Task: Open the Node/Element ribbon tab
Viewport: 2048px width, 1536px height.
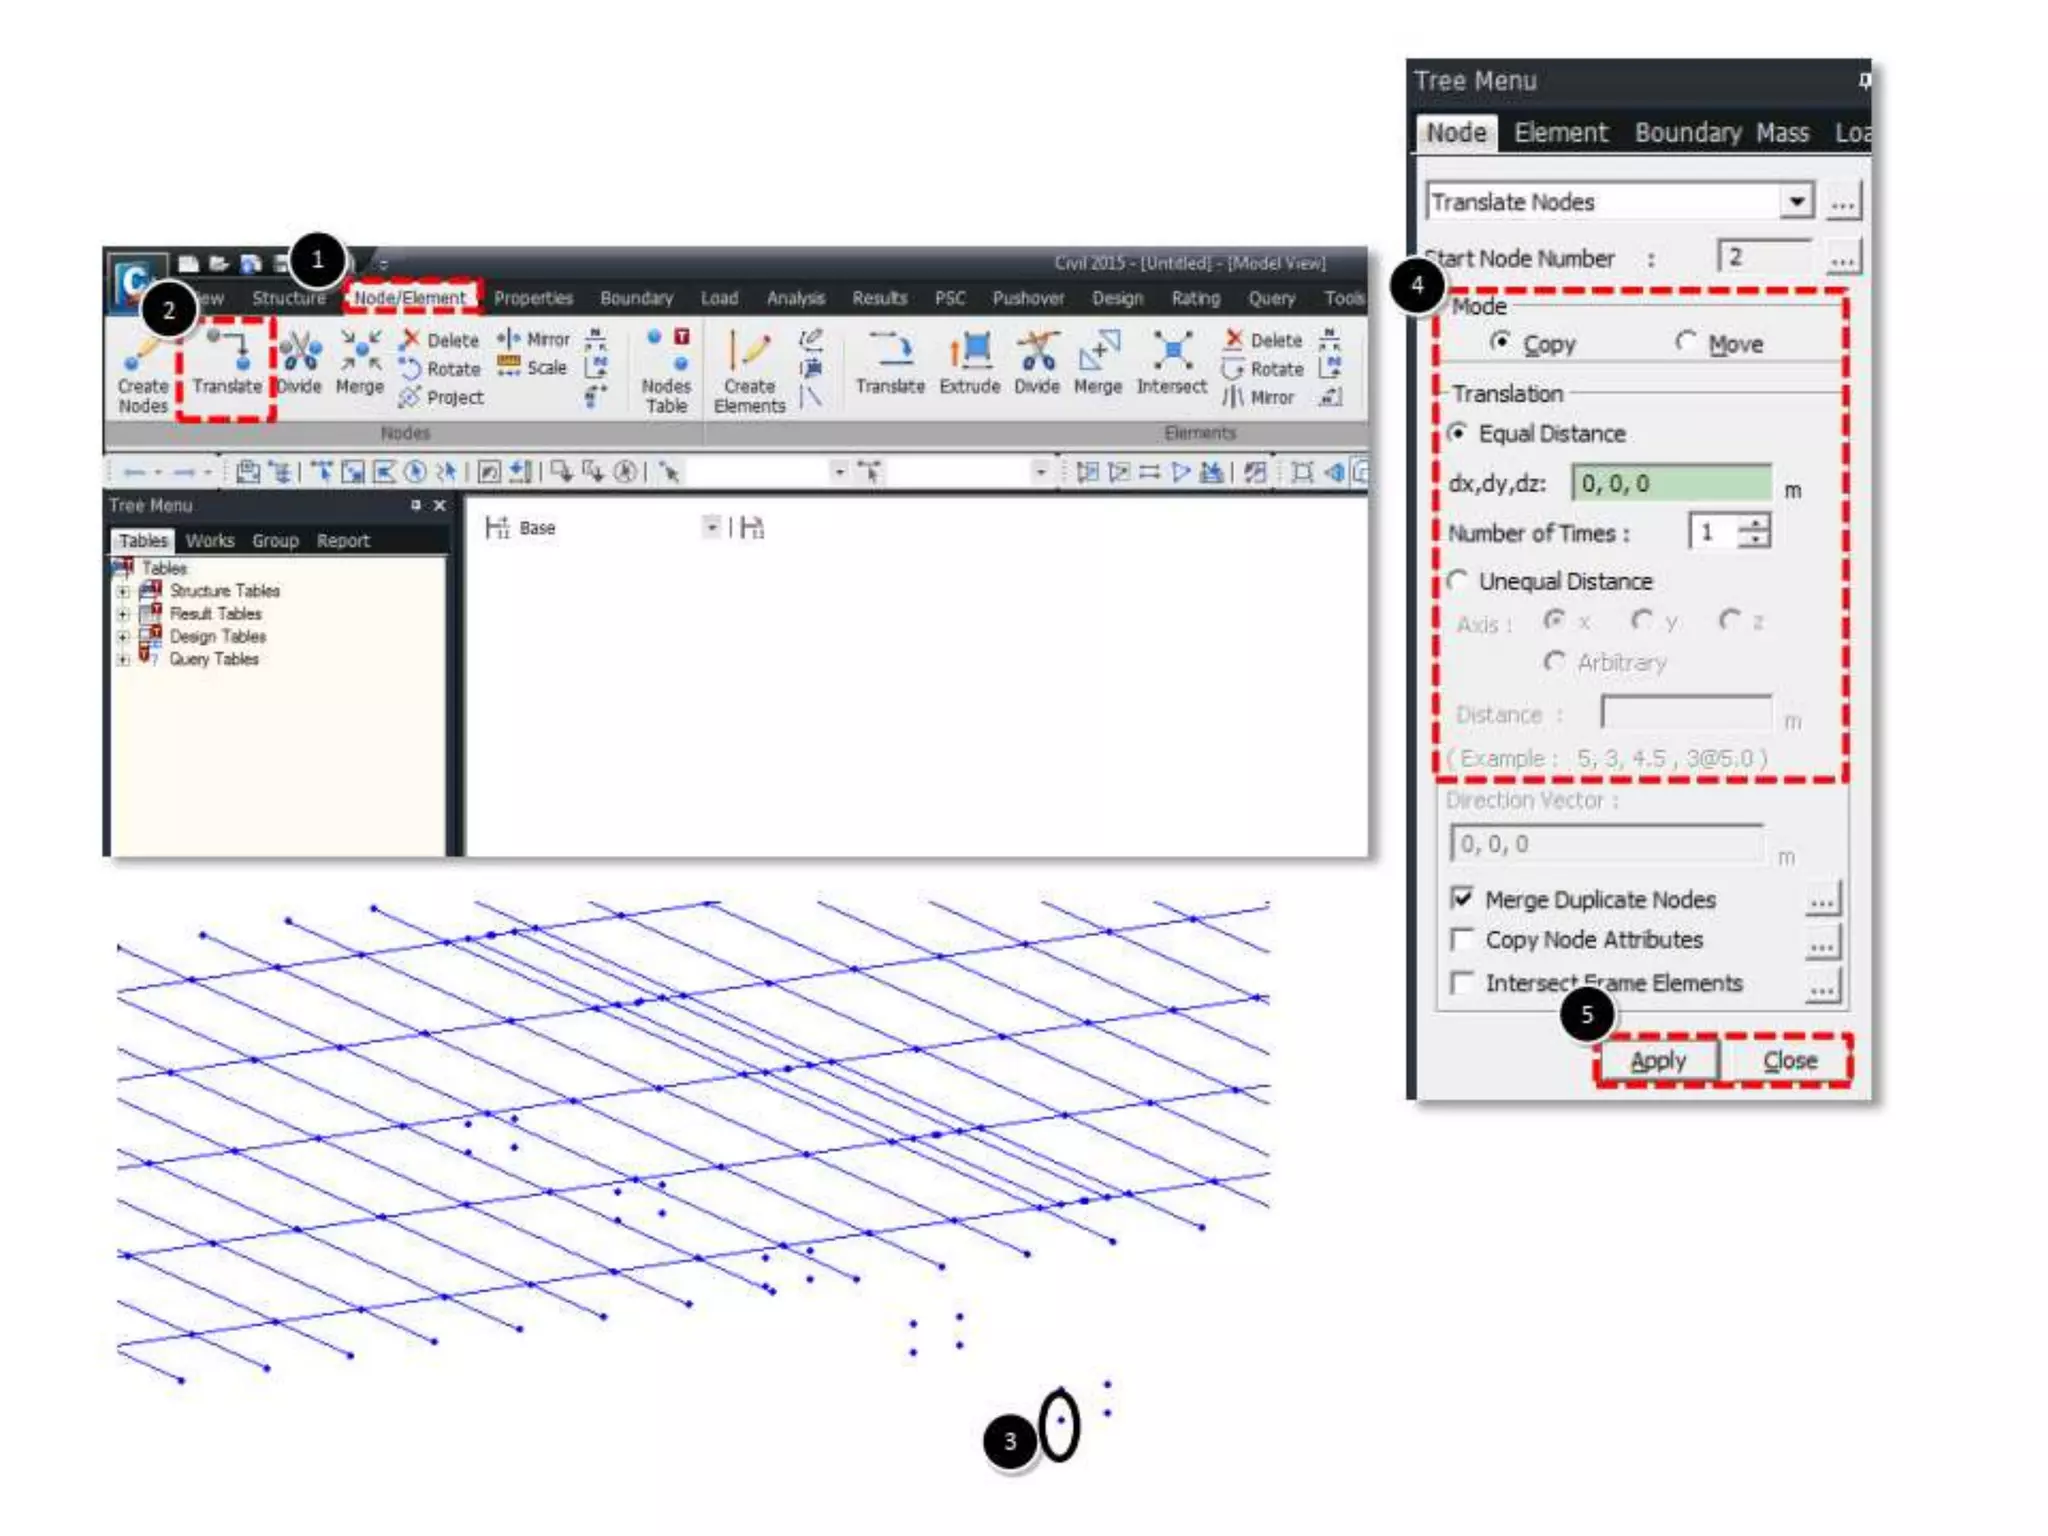Action: [x=410, y=298]
